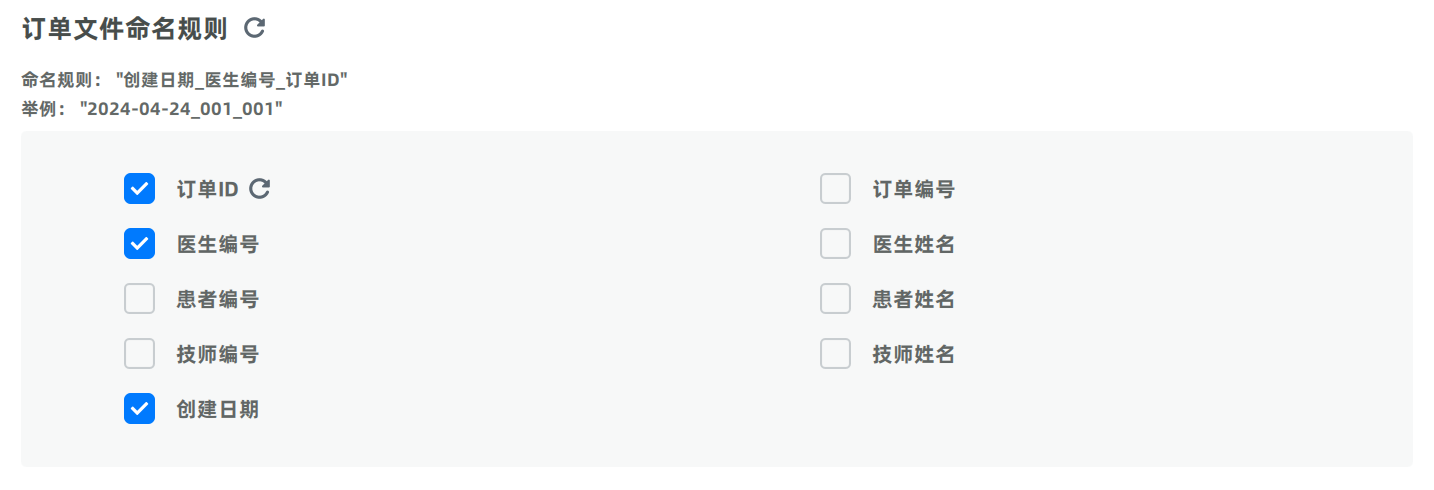The image size is (1434, 490).
Task: Click the 命名规则 rule string text
Action: [232, 81]
